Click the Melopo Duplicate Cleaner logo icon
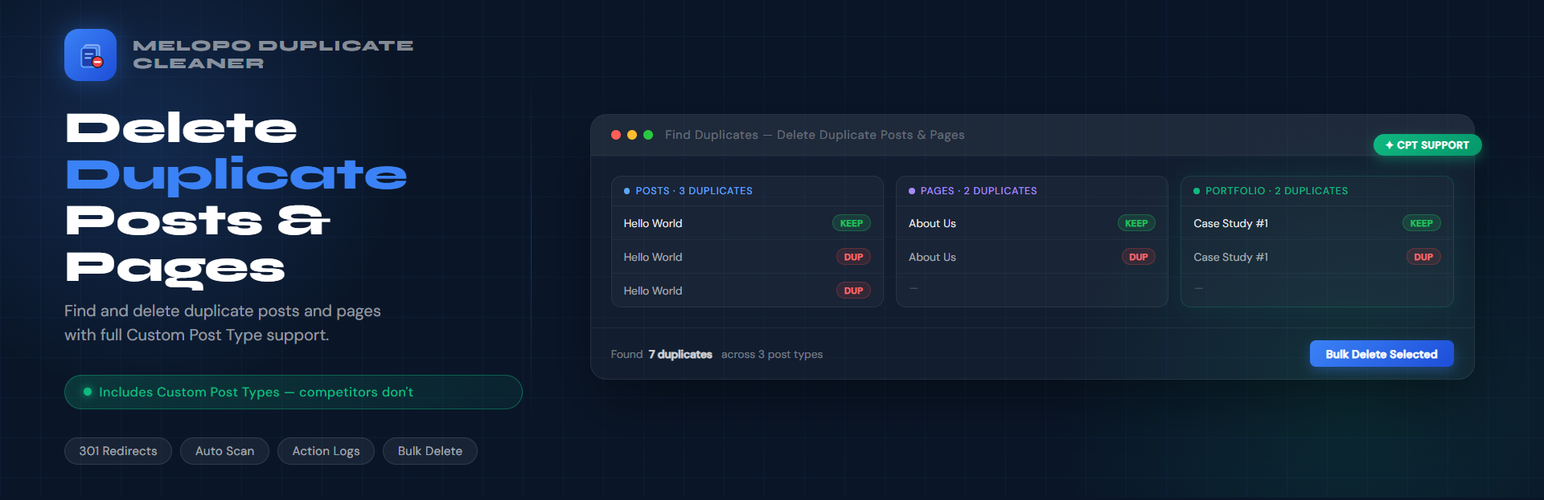The width and height of the screenshot is (1544, 500). [90, 54]
